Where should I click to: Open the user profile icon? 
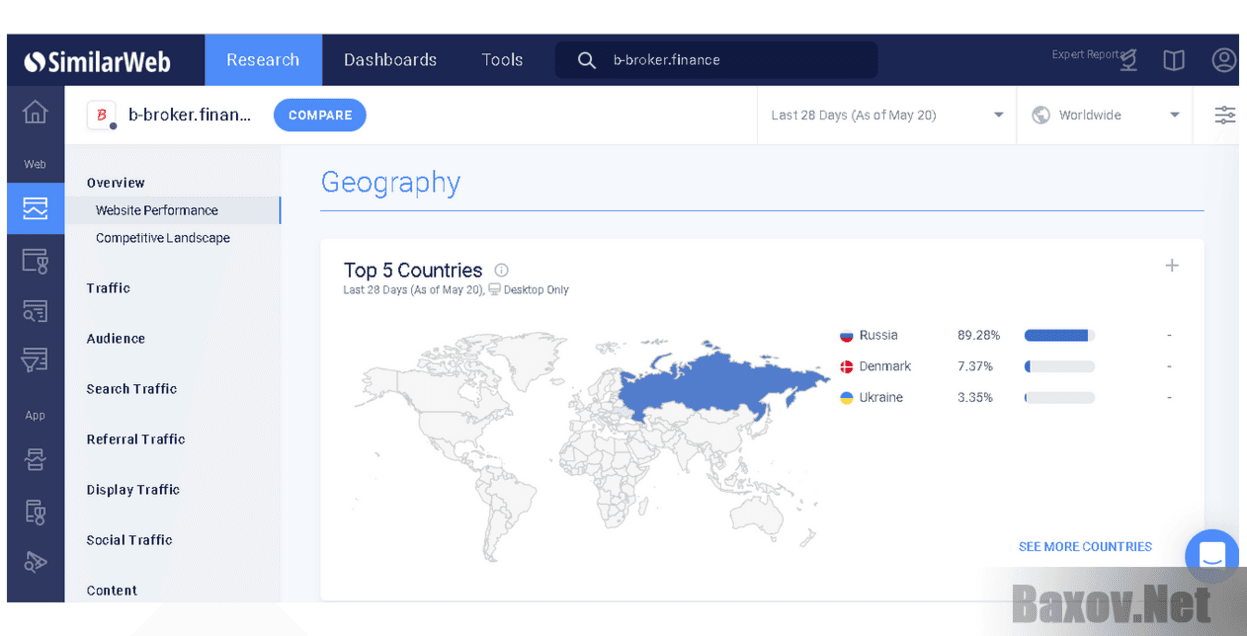(x=1223, y=60)
